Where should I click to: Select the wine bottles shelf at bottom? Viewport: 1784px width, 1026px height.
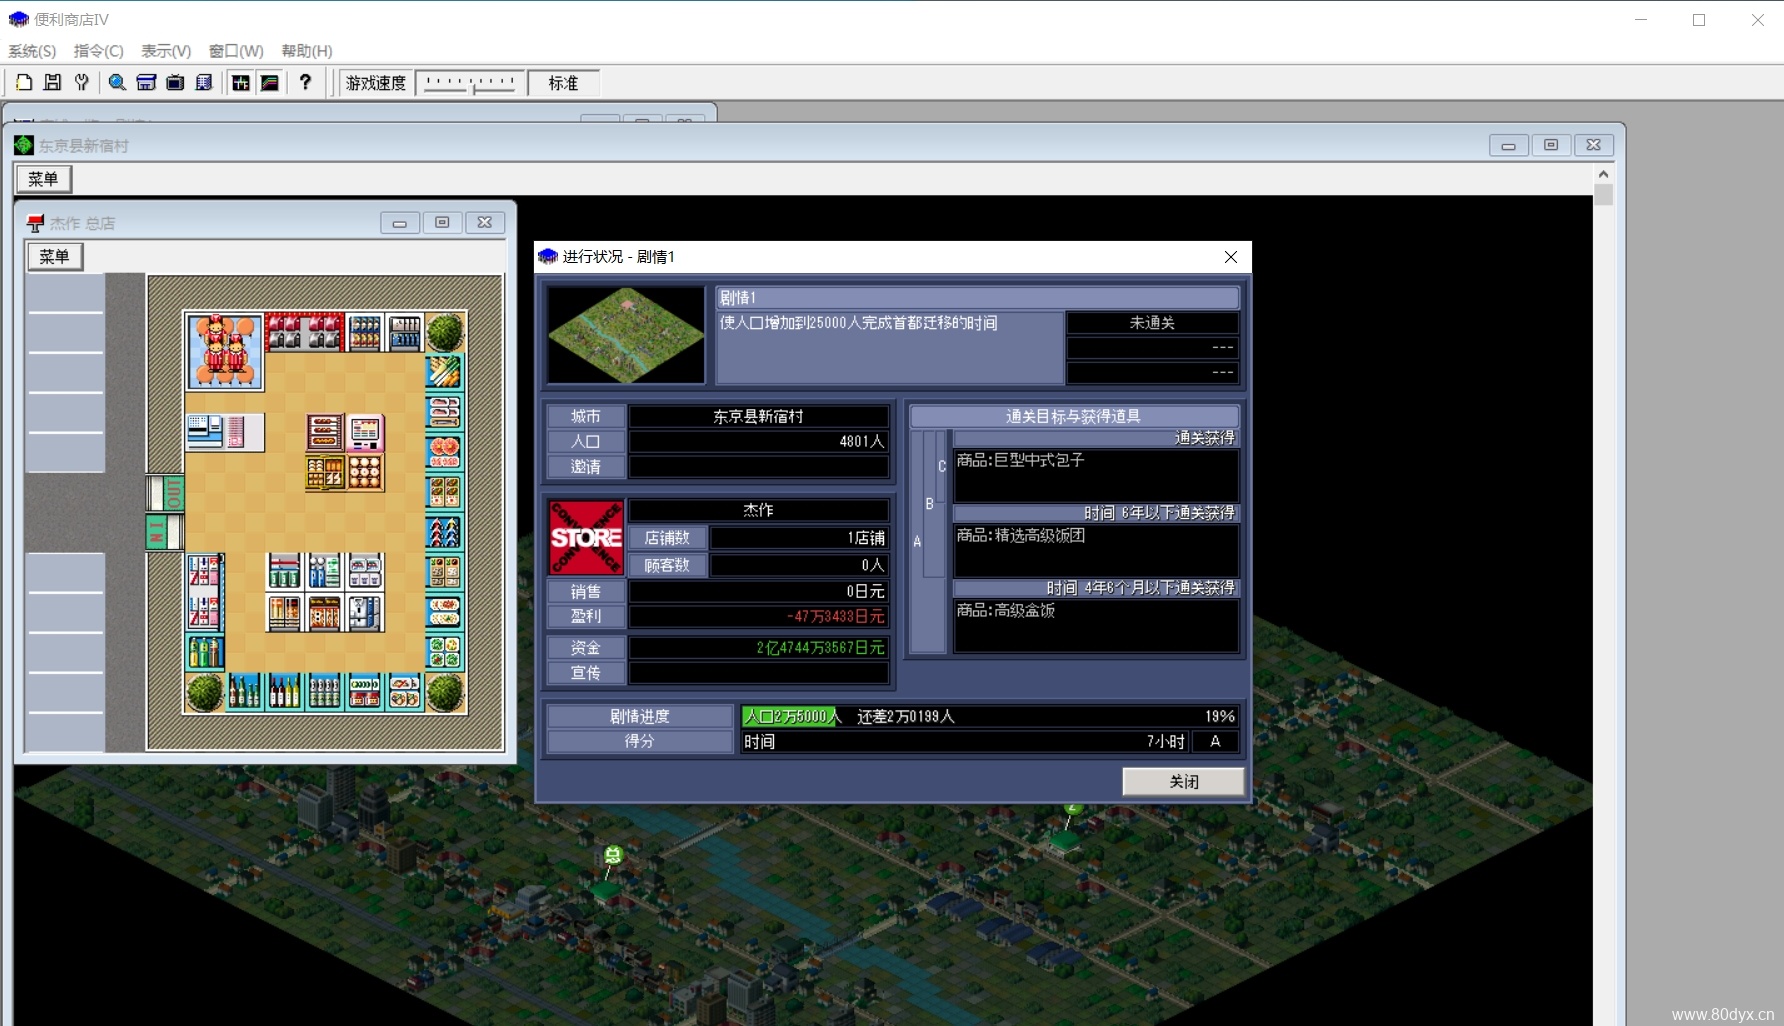pyautogui.click(x=285, y=691)
